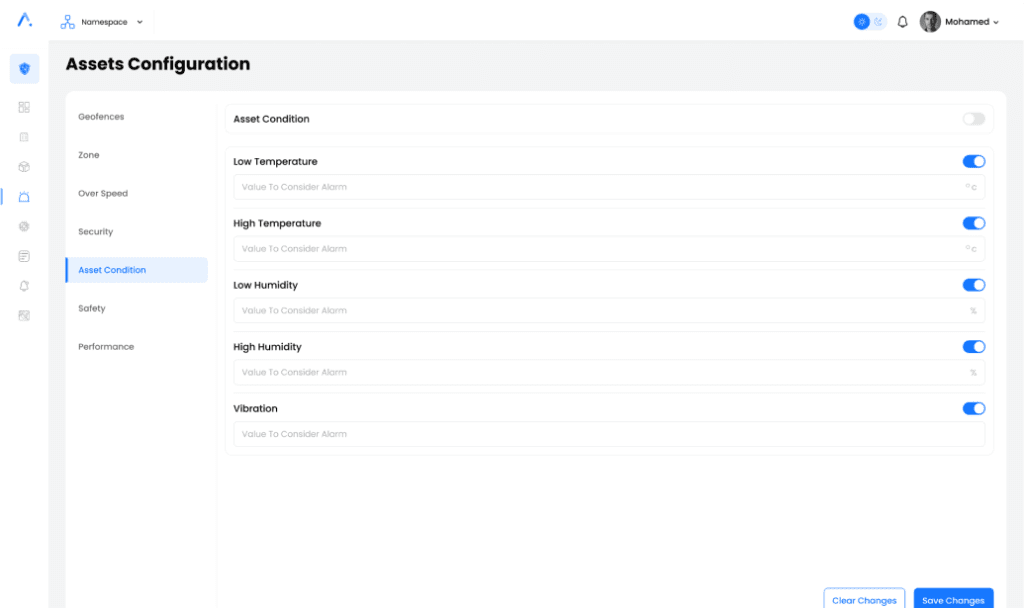Viewport: 1024px width, 609px height.
Task: Switch to the Geofences tab
Action: pos(101,117)
